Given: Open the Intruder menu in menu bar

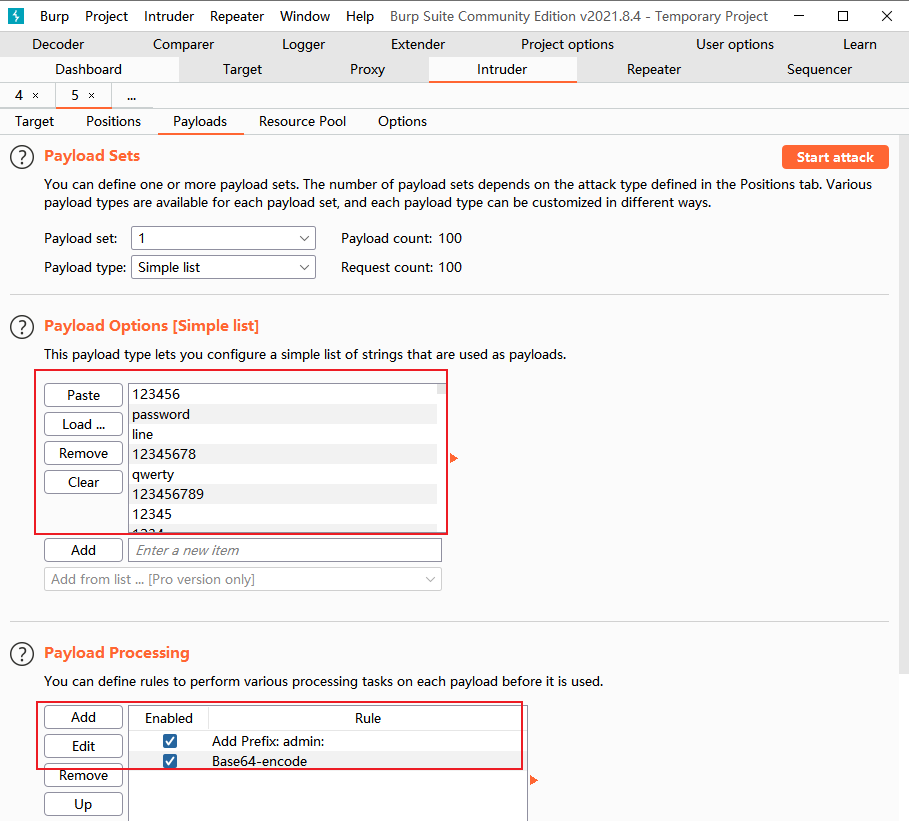Looking at the screenshot, I should 169,16.
